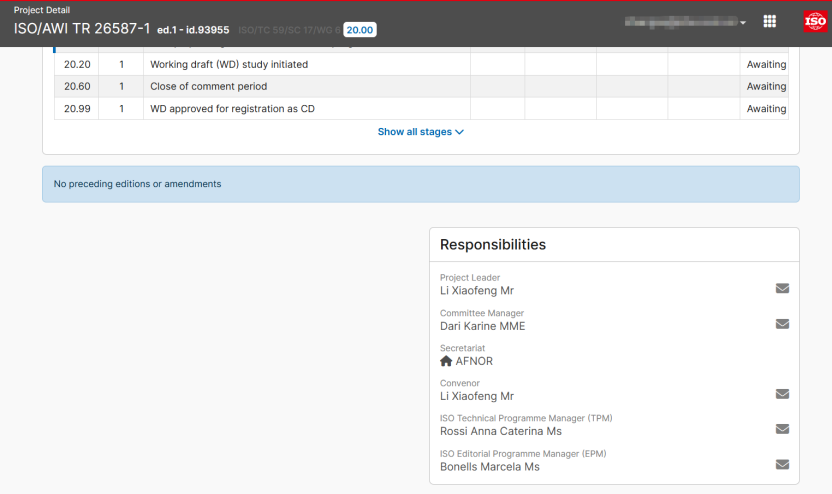Click mail icon for Rossi Anna Caterina

coord(782,429)
